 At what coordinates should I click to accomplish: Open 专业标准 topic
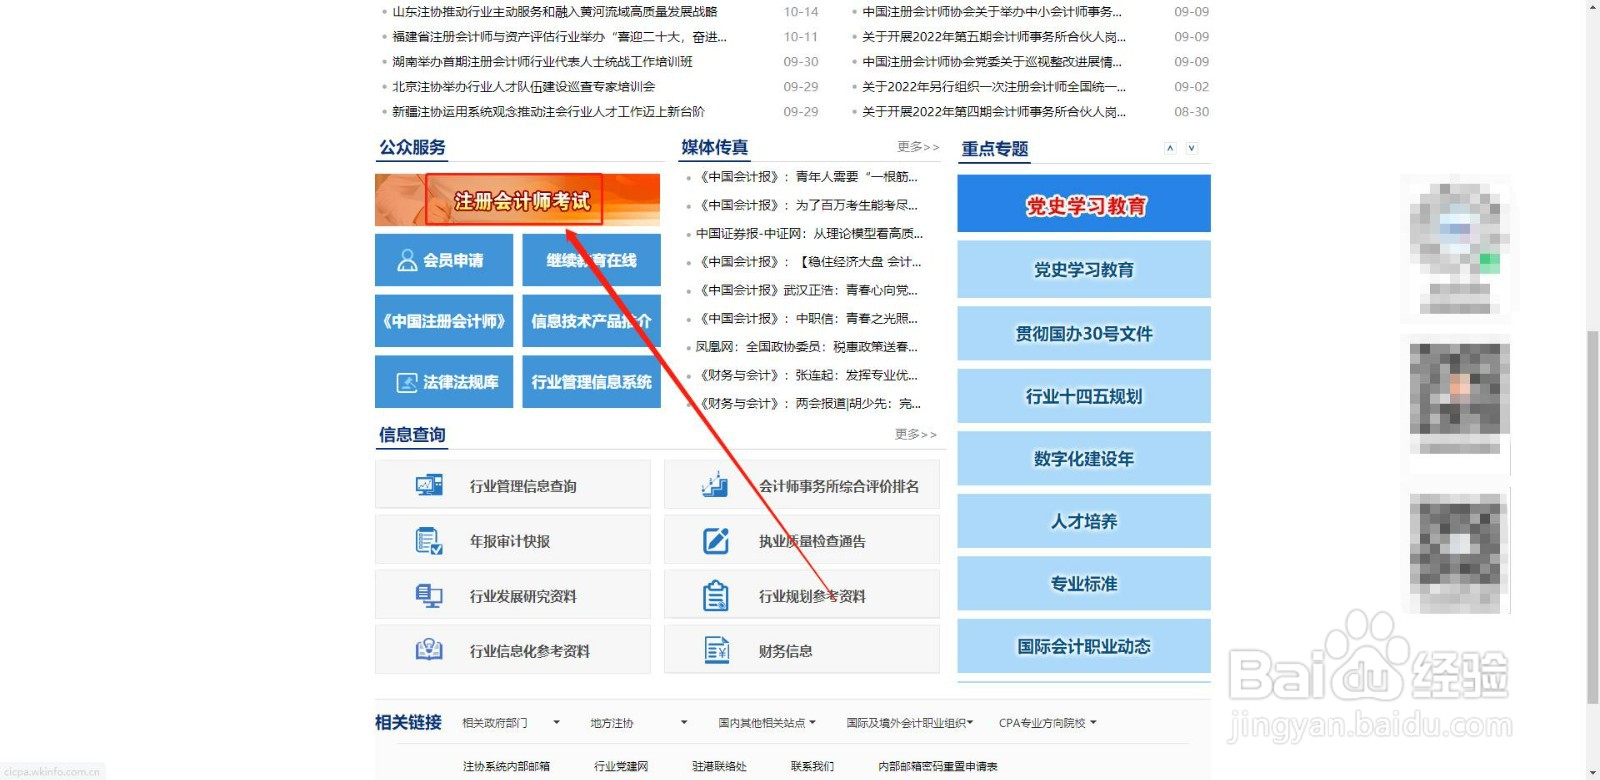point(1084,583)
